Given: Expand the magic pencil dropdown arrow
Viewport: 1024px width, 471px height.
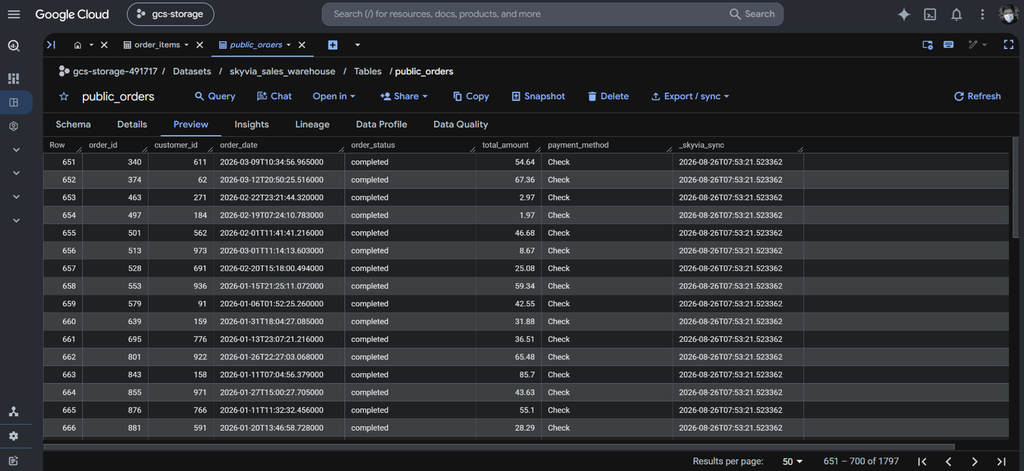Looking at the screenshot, I should (x=985, y=44).
